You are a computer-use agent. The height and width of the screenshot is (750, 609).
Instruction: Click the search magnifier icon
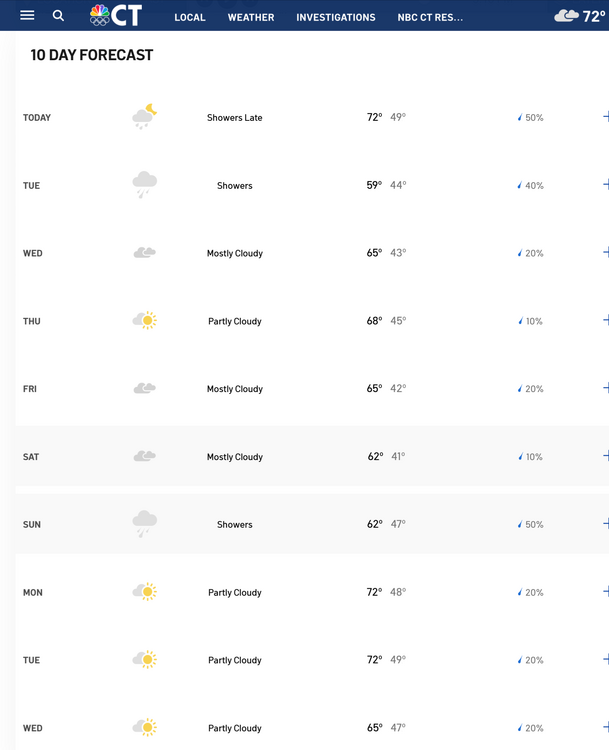(58, 16)
